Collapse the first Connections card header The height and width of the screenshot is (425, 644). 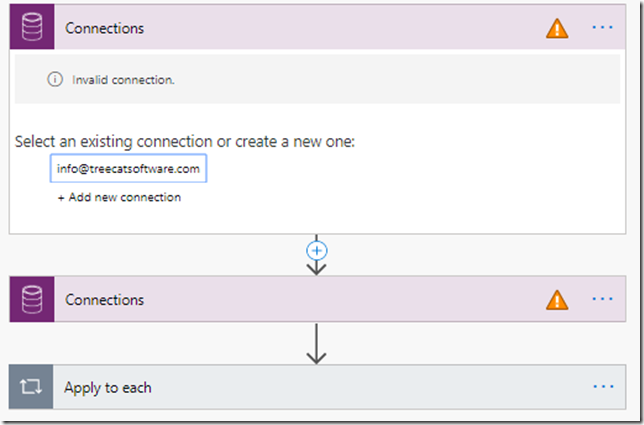coord(318,27)
